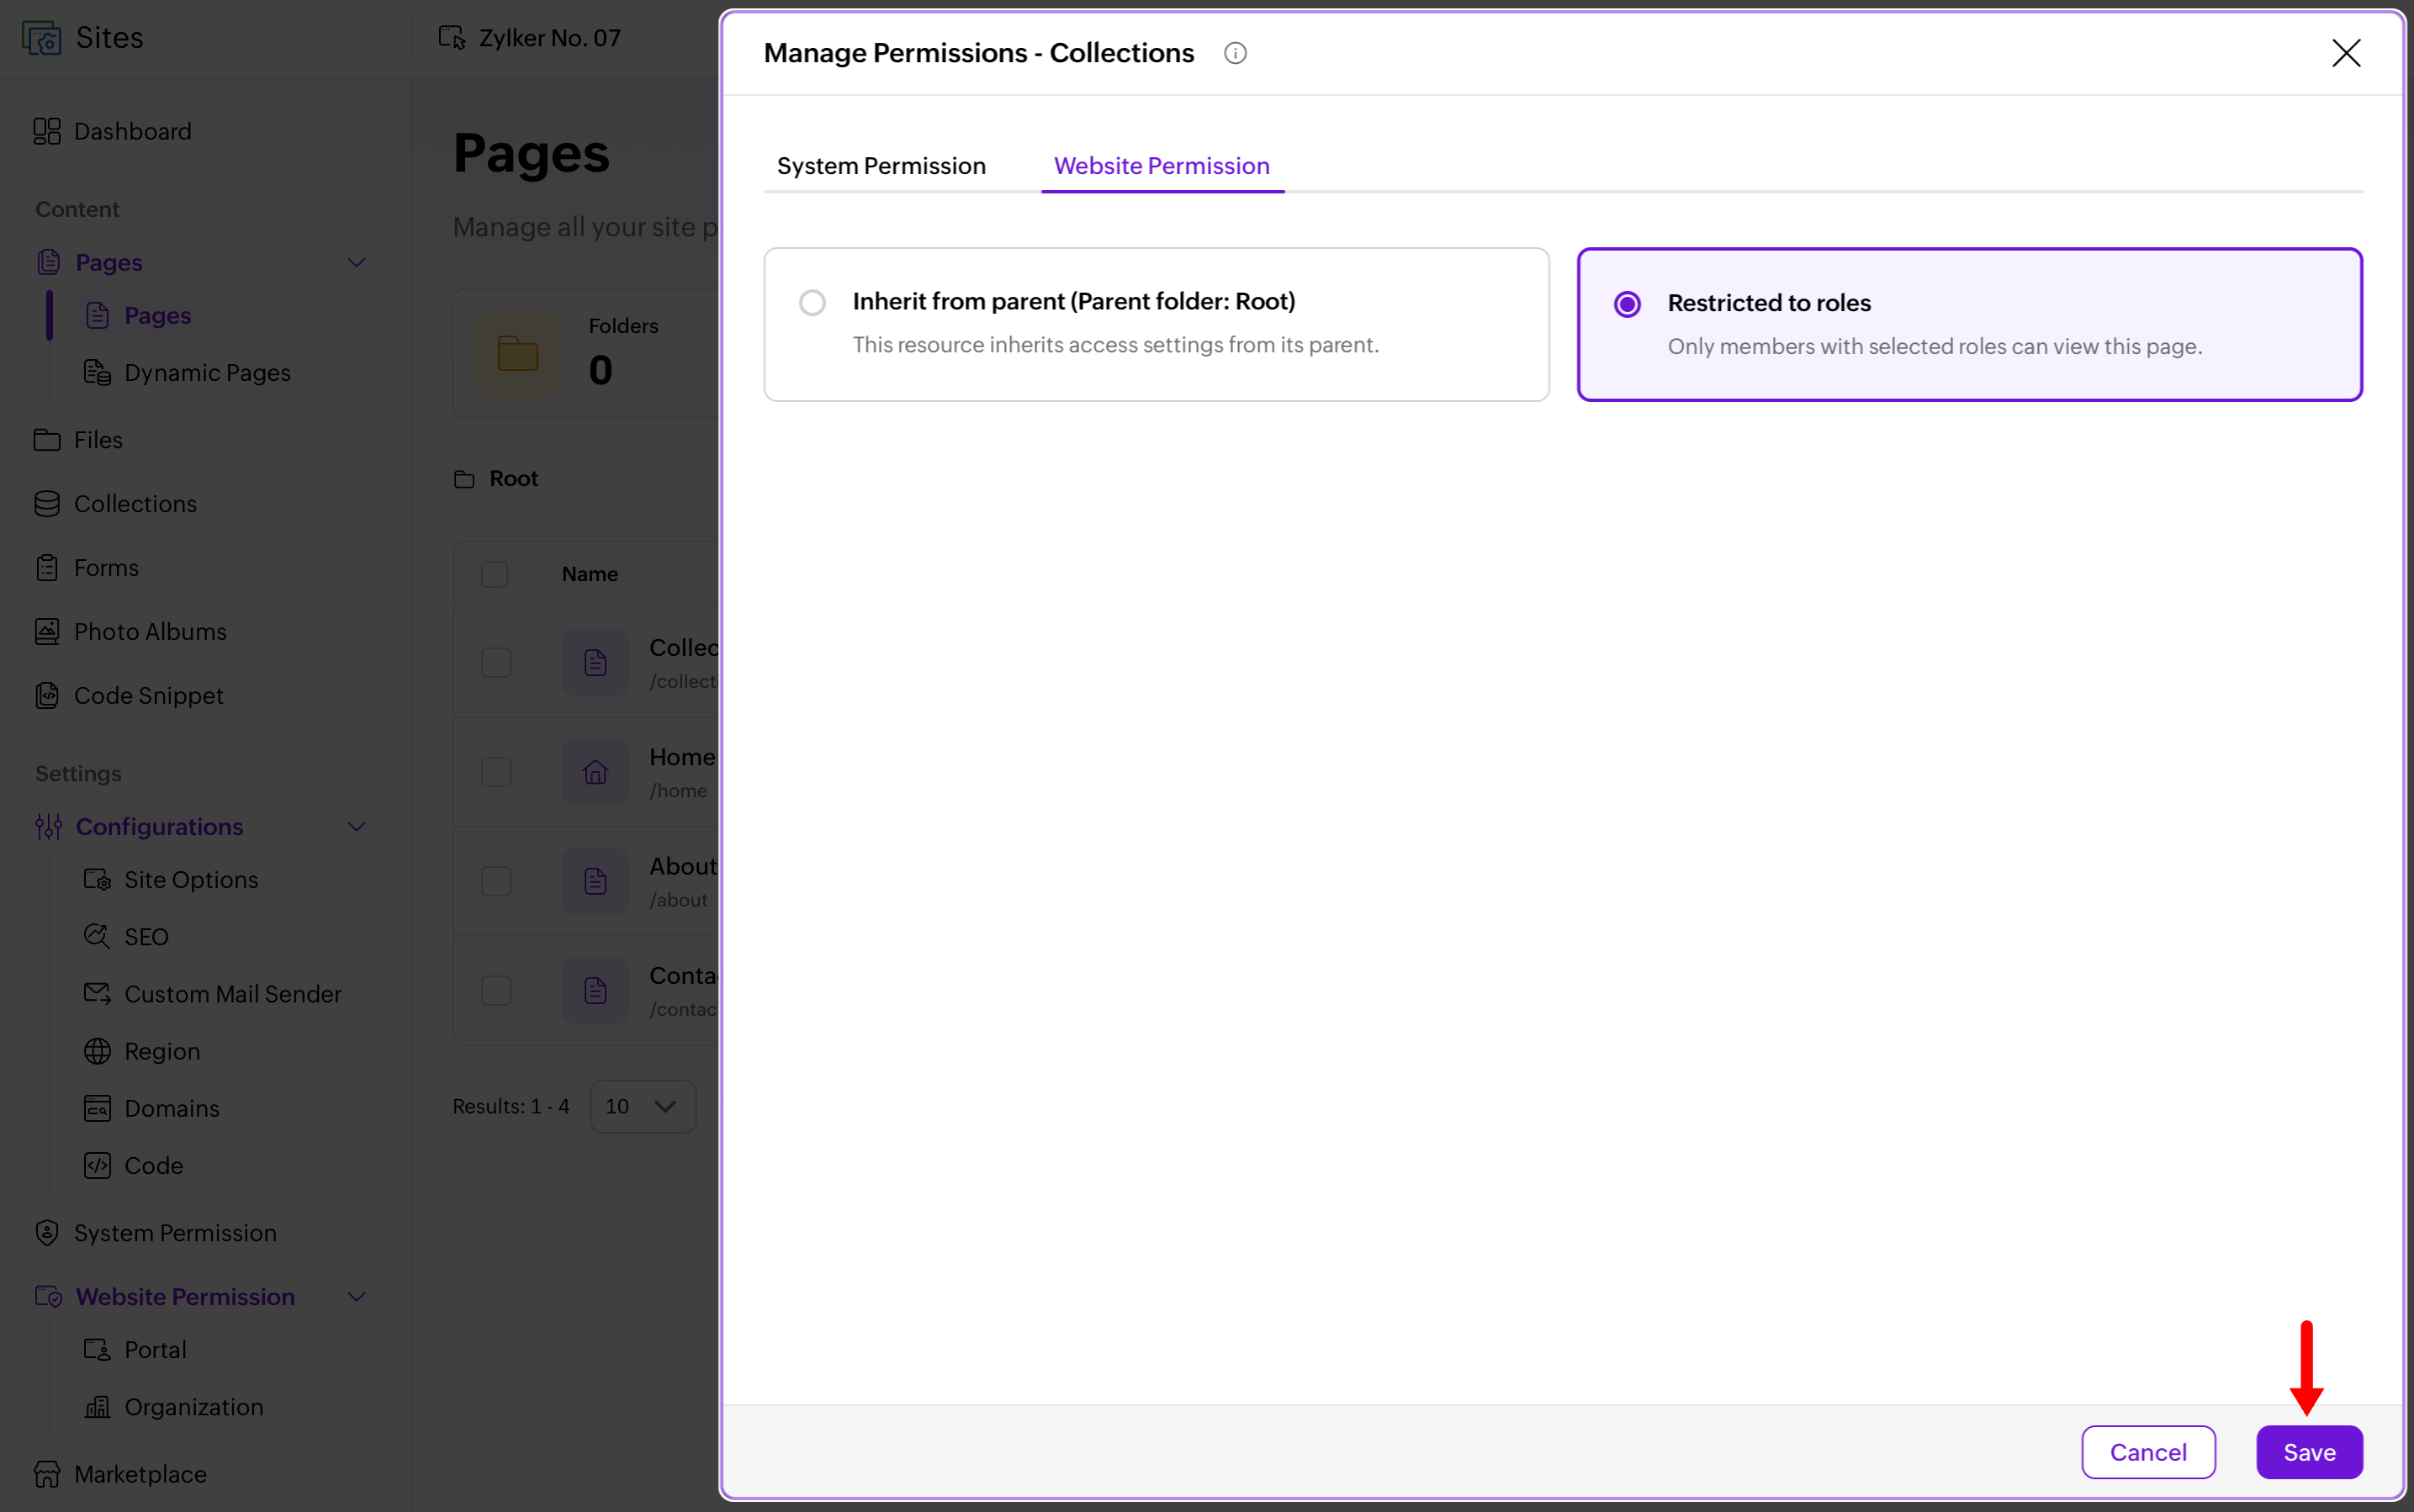Click the Photo Albums icon
Image resolution: width=2414 pixels, height=1512 pixels.
47,631
